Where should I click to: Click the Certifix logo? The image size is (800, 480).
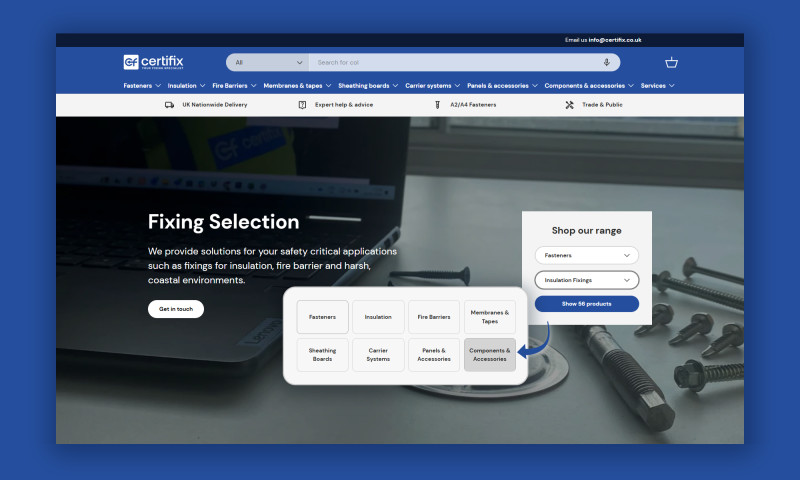(x=153, y=62)
